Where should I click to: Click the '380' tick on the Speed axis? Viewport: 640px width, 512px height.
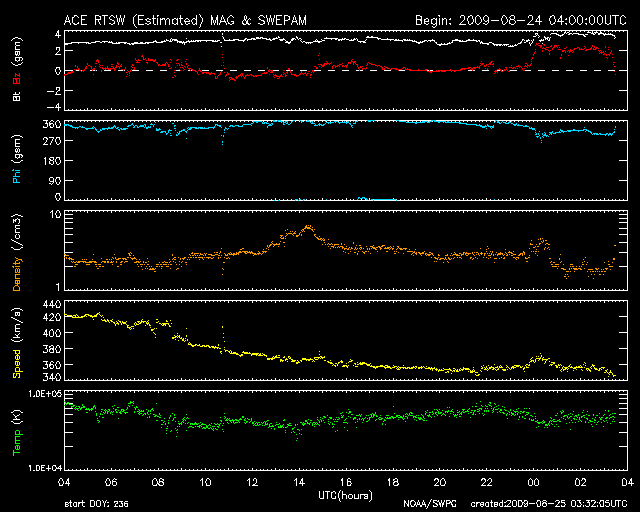tap(52, 349)
